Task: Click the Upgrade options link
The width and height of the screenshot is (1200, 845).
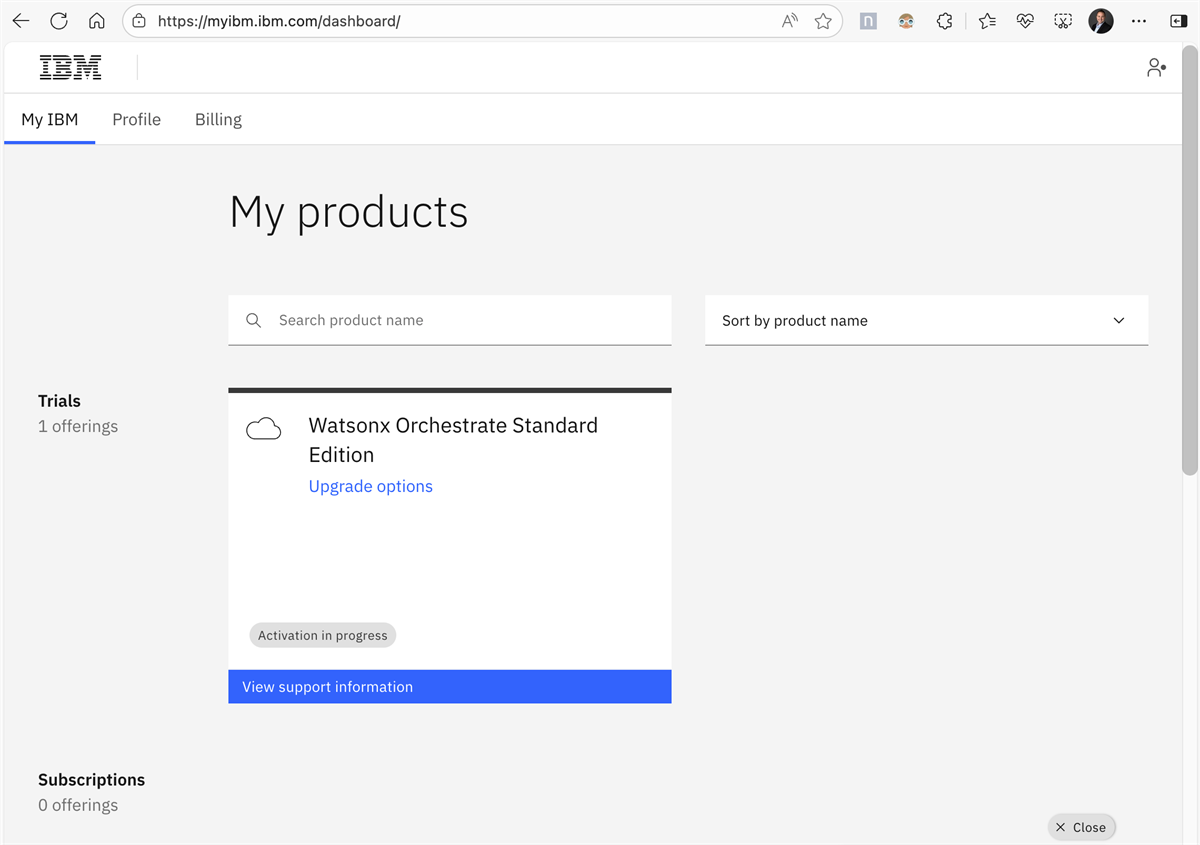Action: pyautogui.click(x=370, y=487)
